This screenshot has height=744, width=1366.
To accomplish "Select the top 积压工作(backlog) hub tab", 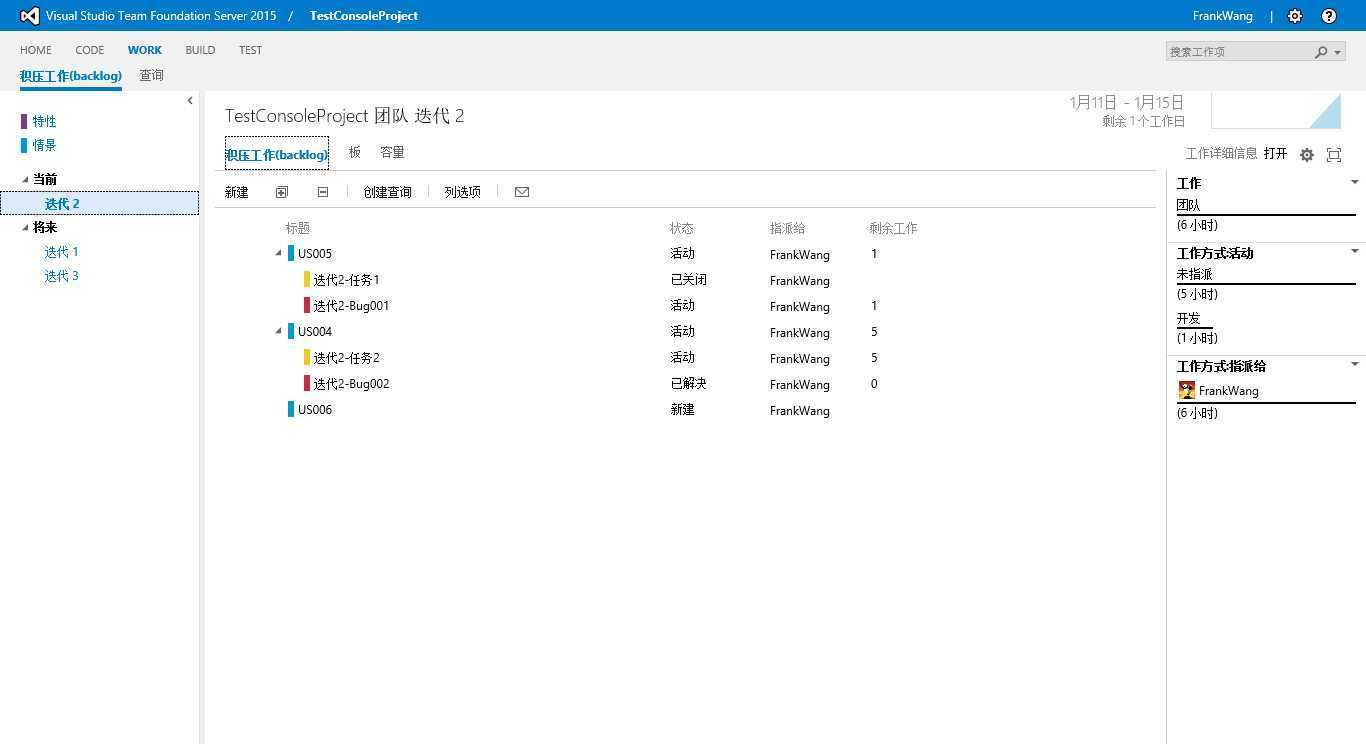I will click(71, 76).
